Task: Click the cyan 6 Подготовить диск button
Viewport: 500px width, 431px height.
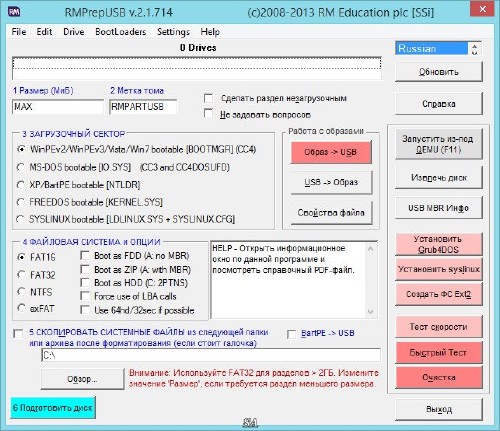Action: coord(53,408)
